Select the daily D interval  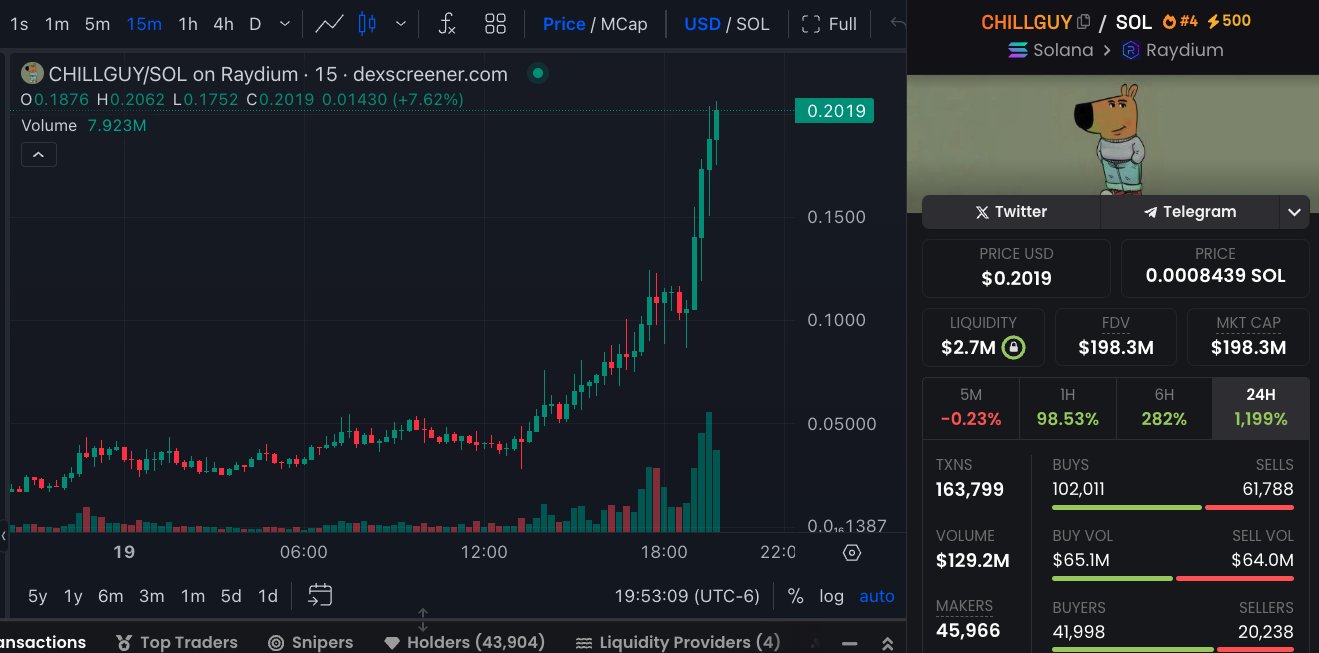[255, 24]
